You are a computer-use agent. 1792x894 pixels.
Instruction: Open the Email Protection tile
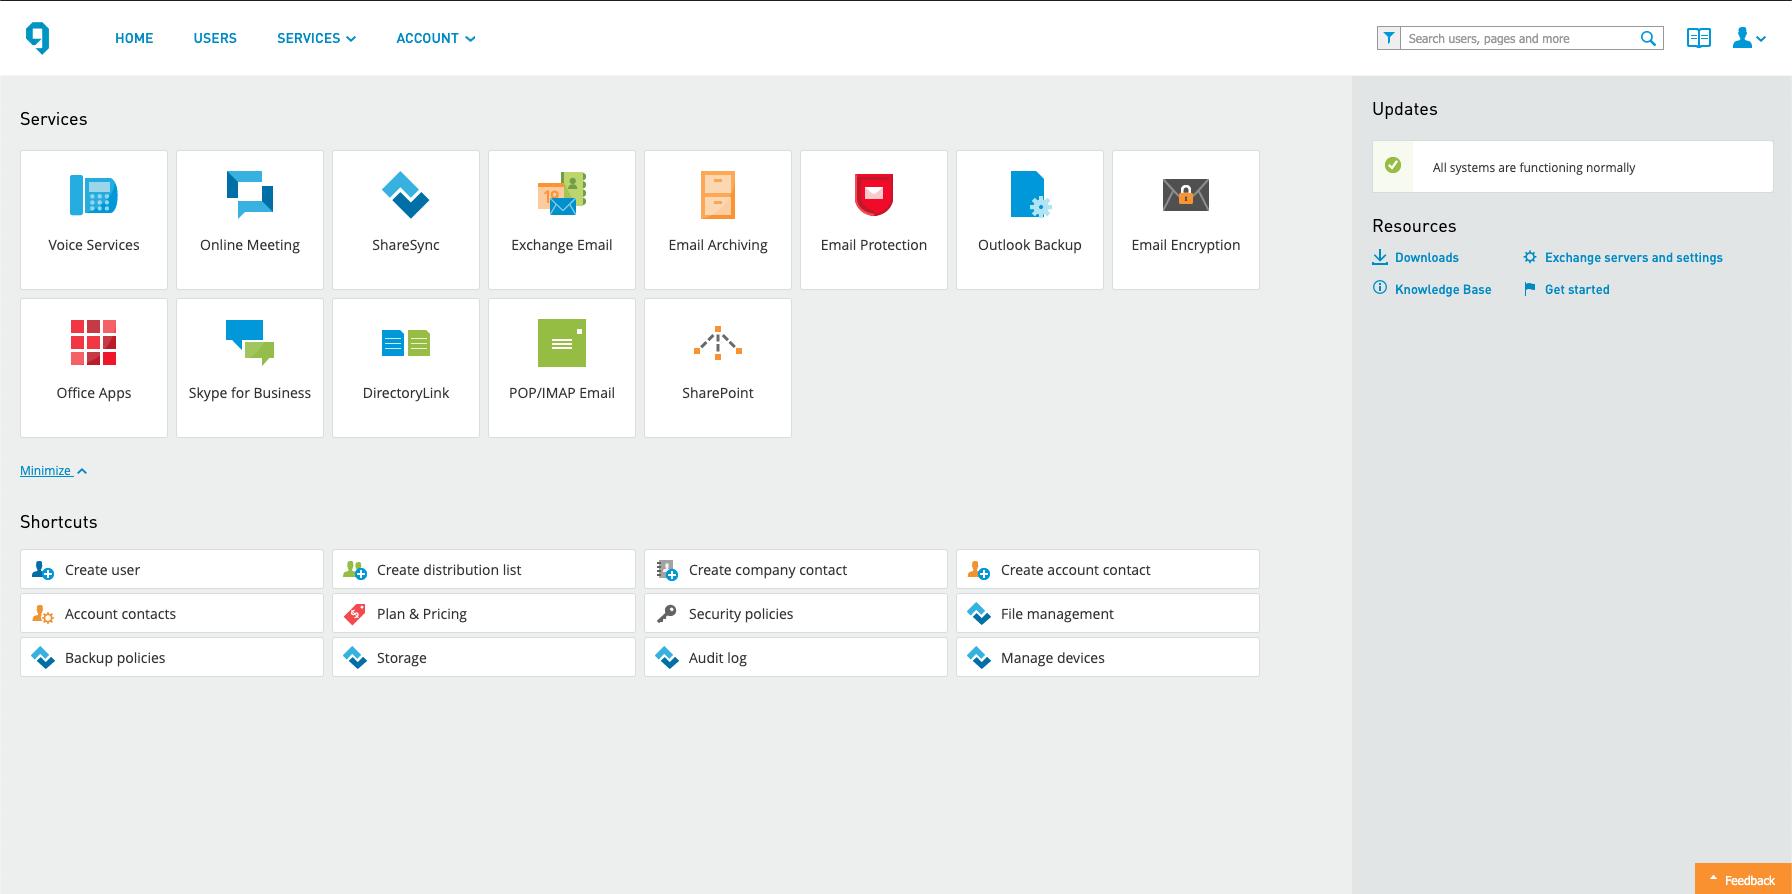click(874, 220)
